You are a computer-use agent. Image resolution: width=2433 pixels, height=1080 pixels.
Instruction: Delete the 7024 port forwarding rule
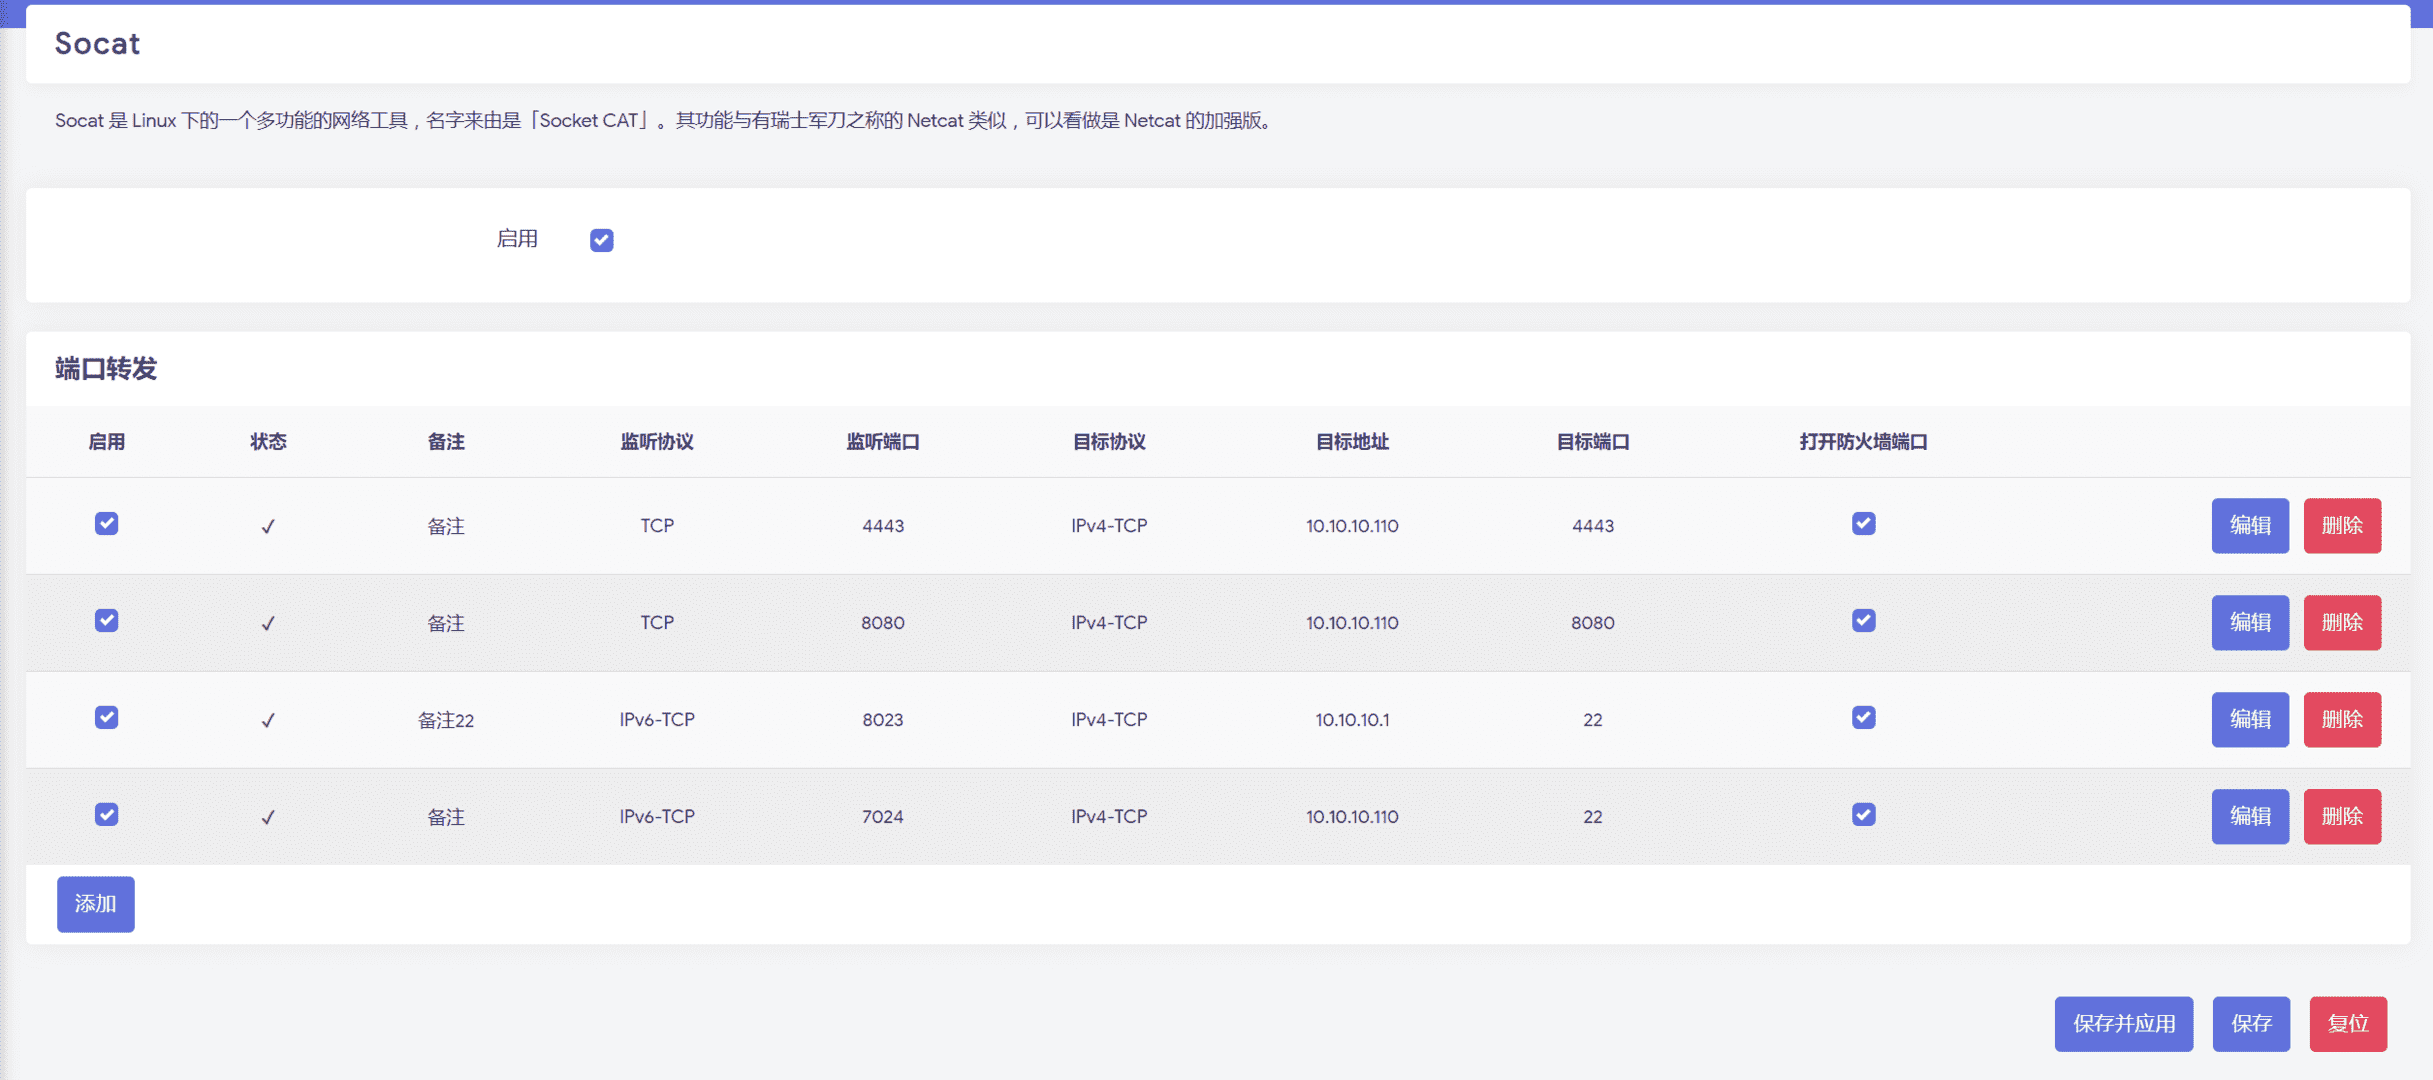2341,817
